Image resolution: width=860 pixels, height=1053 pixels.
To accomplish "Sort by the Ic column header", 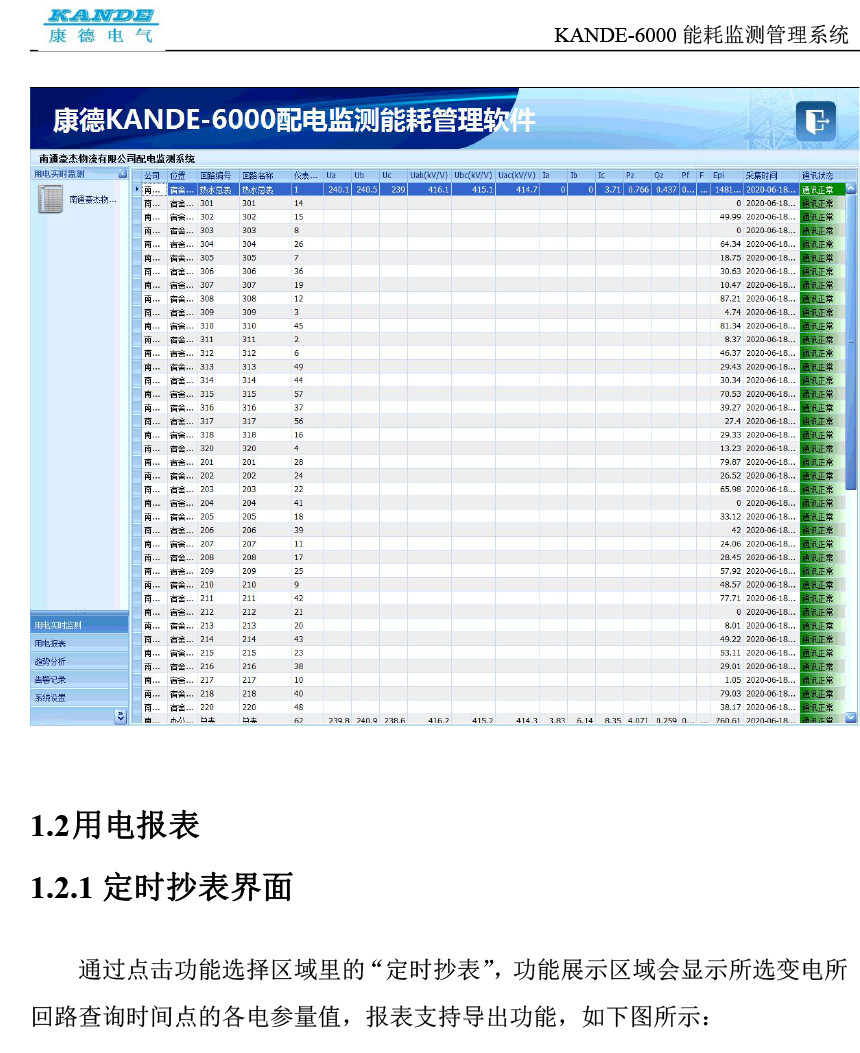I will pos(609,175).
